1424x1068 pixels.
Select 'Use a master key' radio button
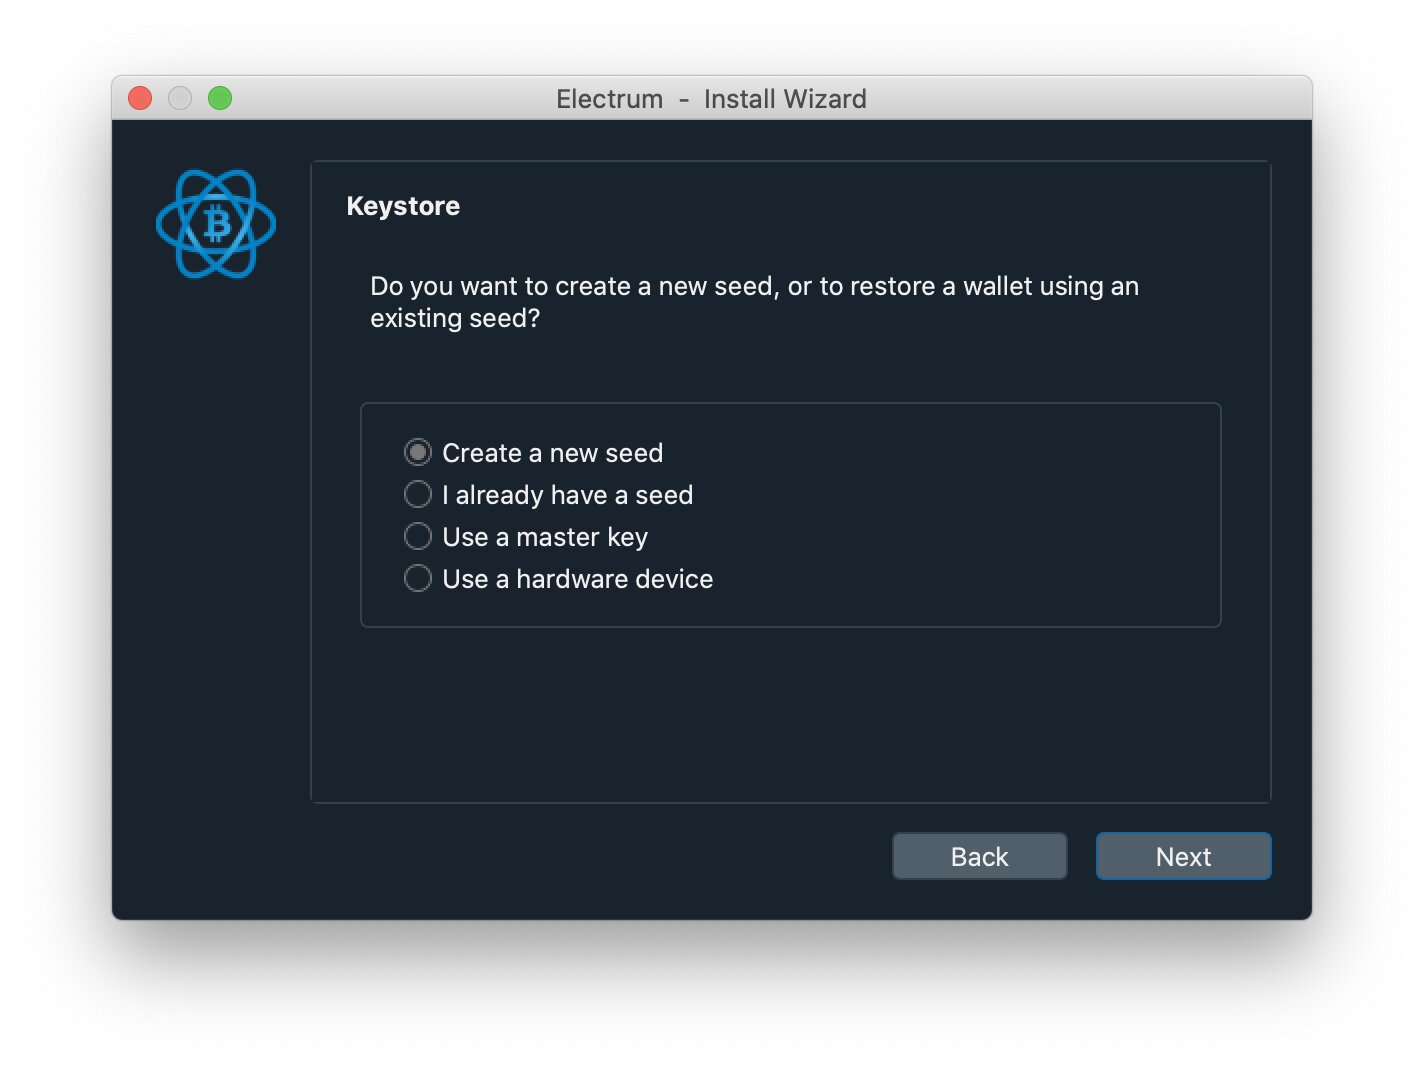526,537
